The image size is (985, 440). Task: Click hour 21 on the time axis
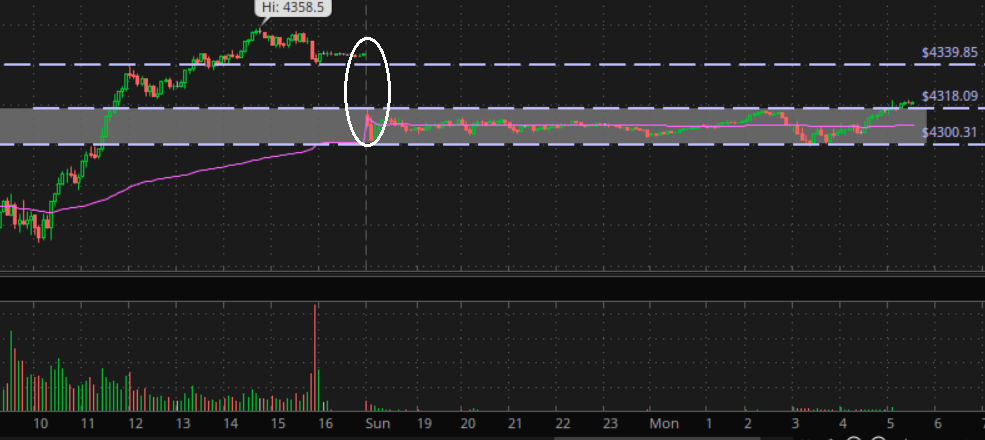tap(514, 423)
